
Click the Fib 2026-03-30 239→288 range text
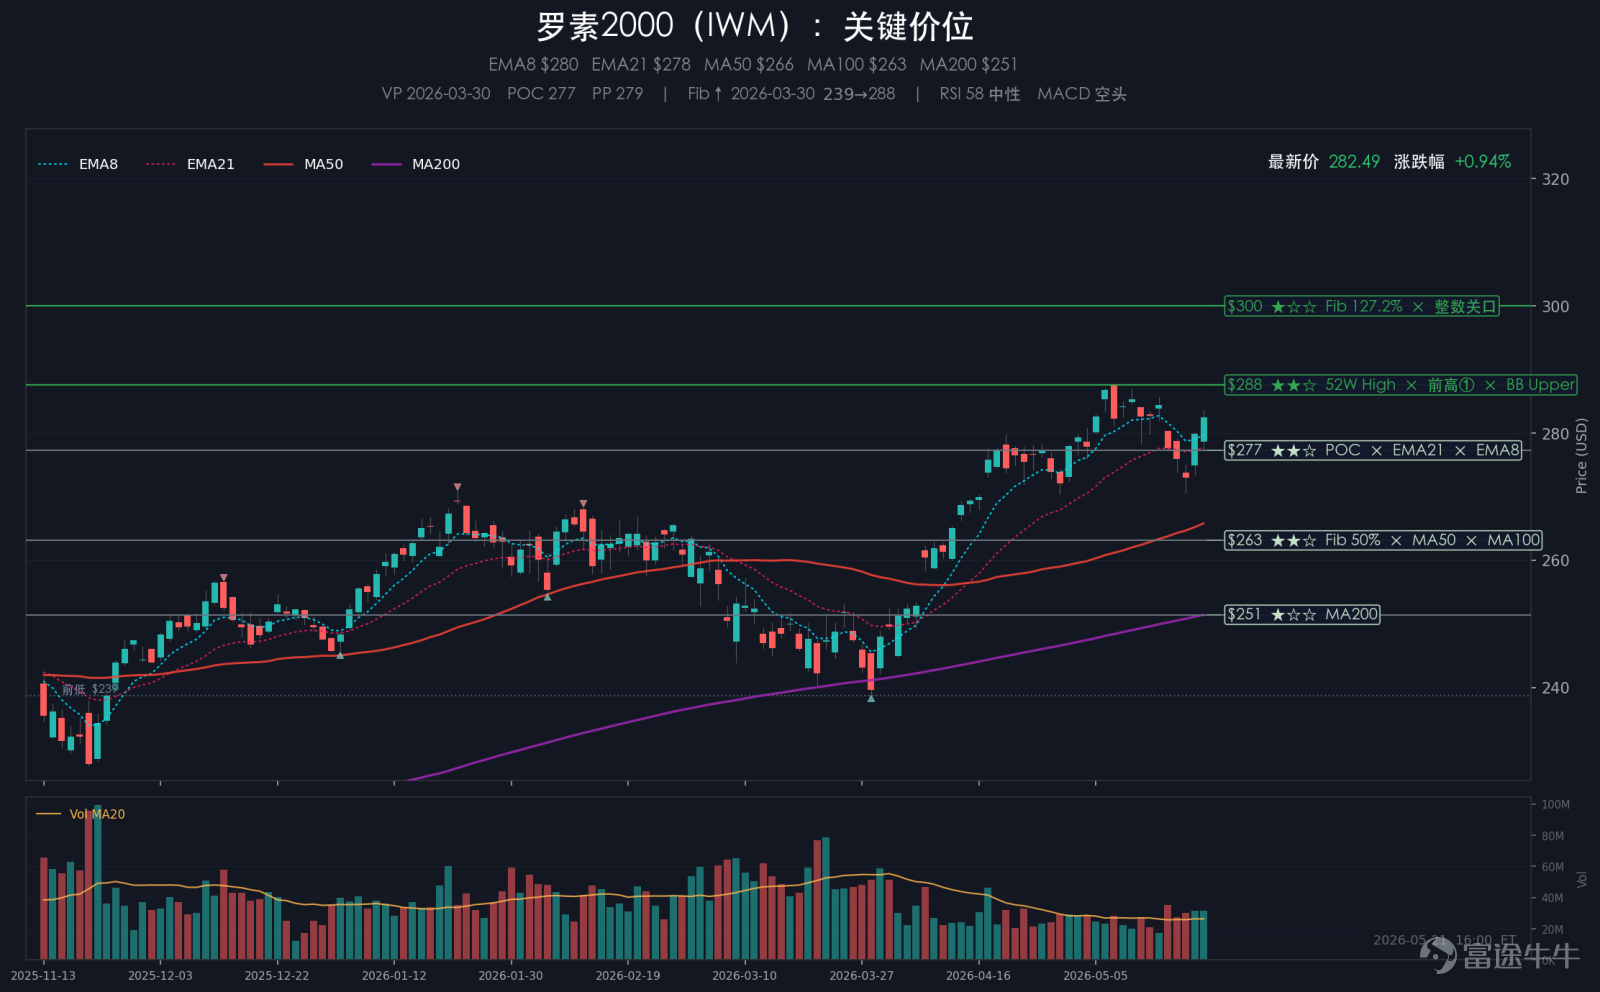(x=791, y=93)
